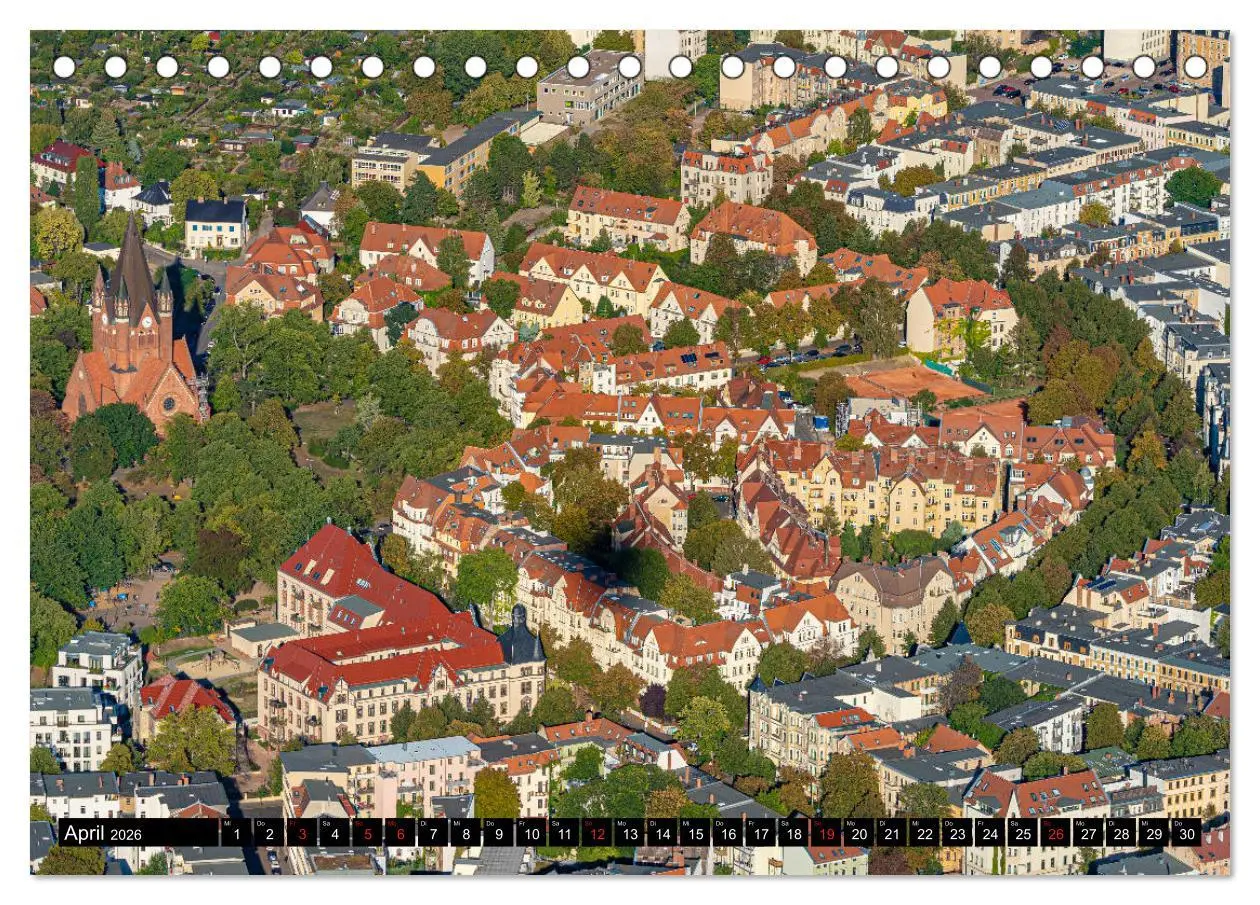Select day 7 in the calendar strip
1260x905 pixels.
click(x=433, y=833)
